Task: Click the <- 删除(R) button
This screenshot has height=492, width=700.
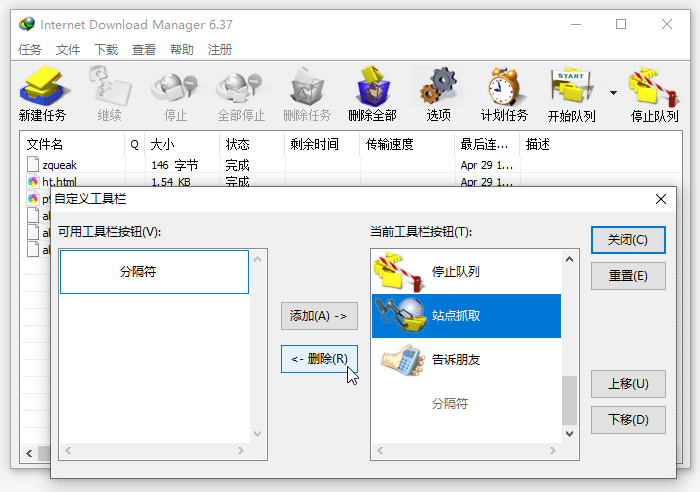Action: click(319, 359)
